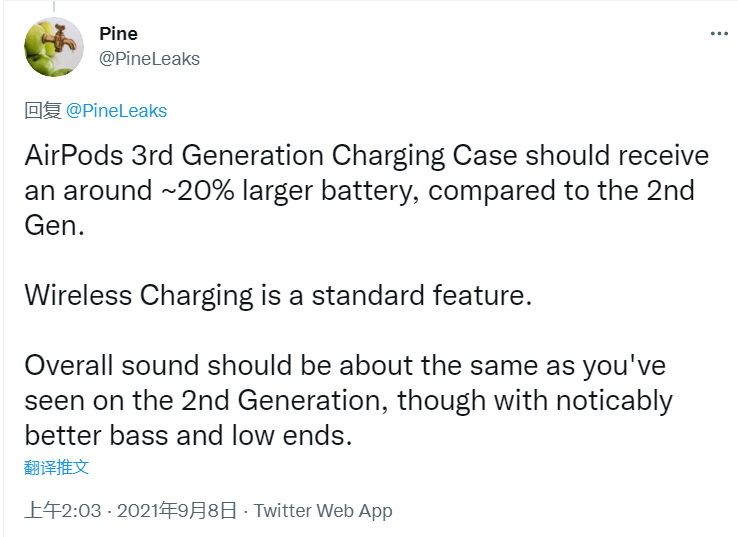Viewport: 738px width, 537px height.
Task: Click the 回复 reply label
Action: [42, 110]
